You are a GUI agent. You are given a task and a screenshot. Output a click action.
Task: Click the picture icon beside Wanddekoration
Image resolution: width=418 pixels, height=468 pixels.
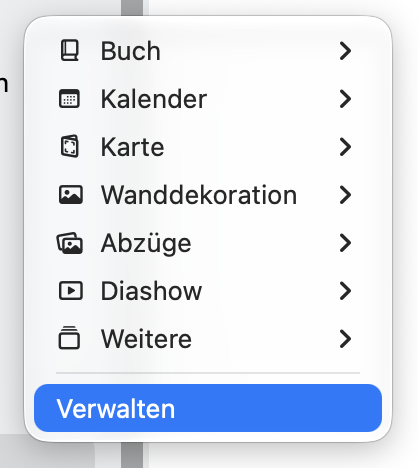point(71,195)
